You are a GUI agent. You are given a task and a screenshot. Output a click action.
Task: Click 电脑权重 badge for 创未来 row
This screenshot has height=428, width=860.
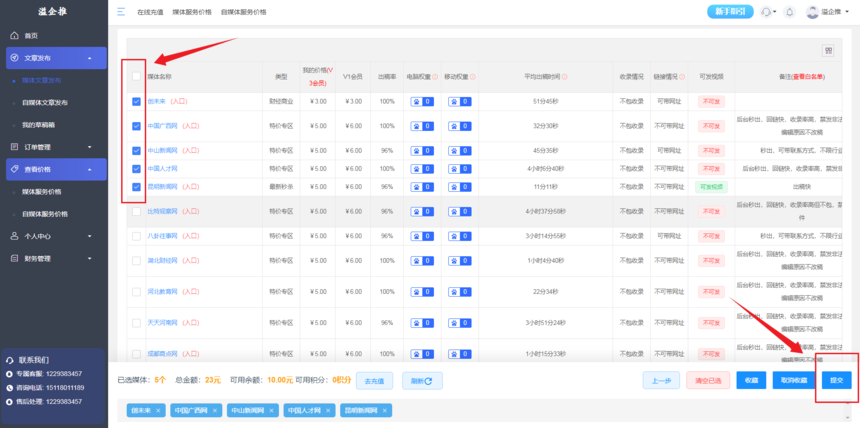coord(422,102)
